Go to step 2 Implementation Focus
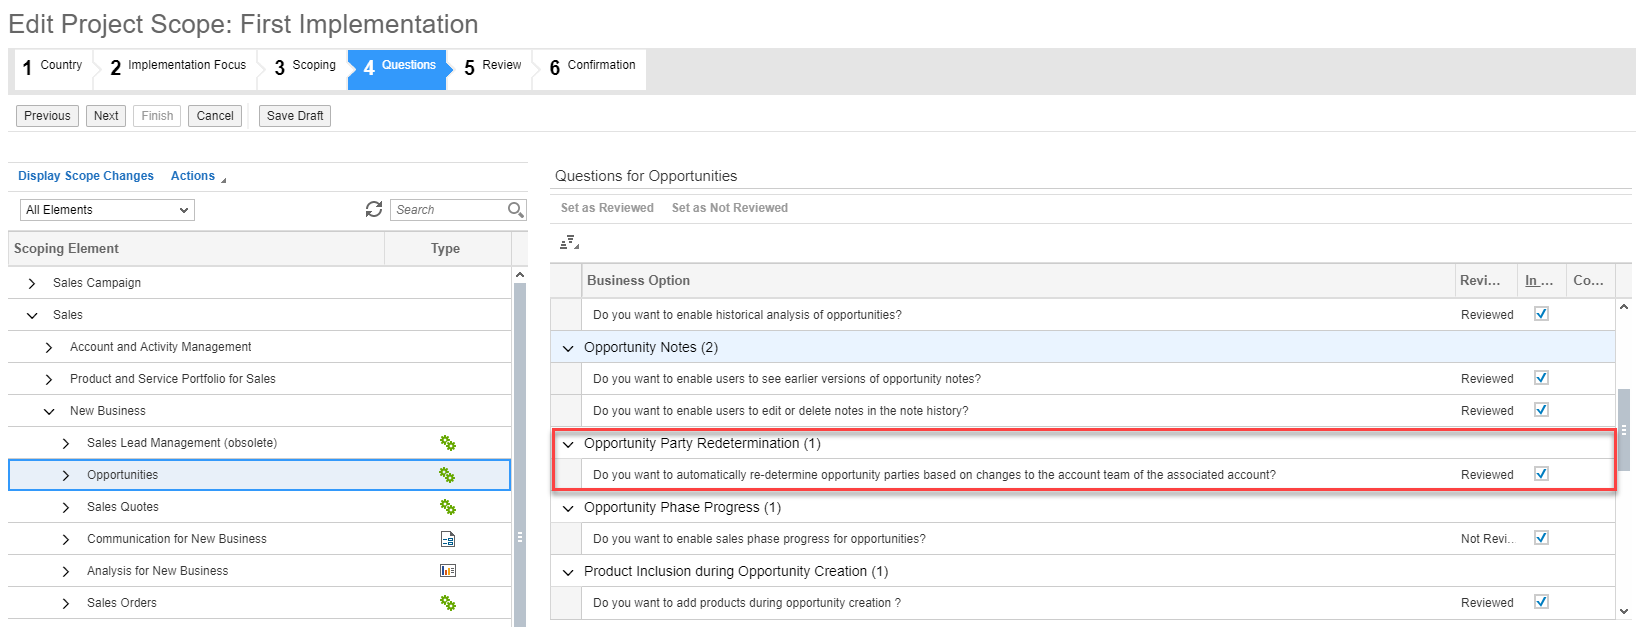Image resolution: width=1636 pixels, height=627 pixels. point(178,69)
